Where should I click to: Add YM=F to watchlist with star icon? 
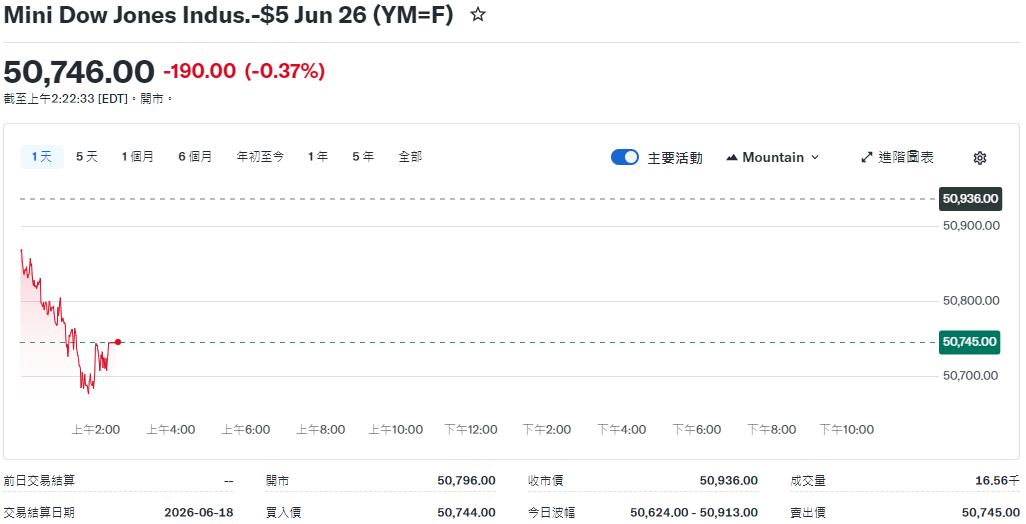click(478, 14)
